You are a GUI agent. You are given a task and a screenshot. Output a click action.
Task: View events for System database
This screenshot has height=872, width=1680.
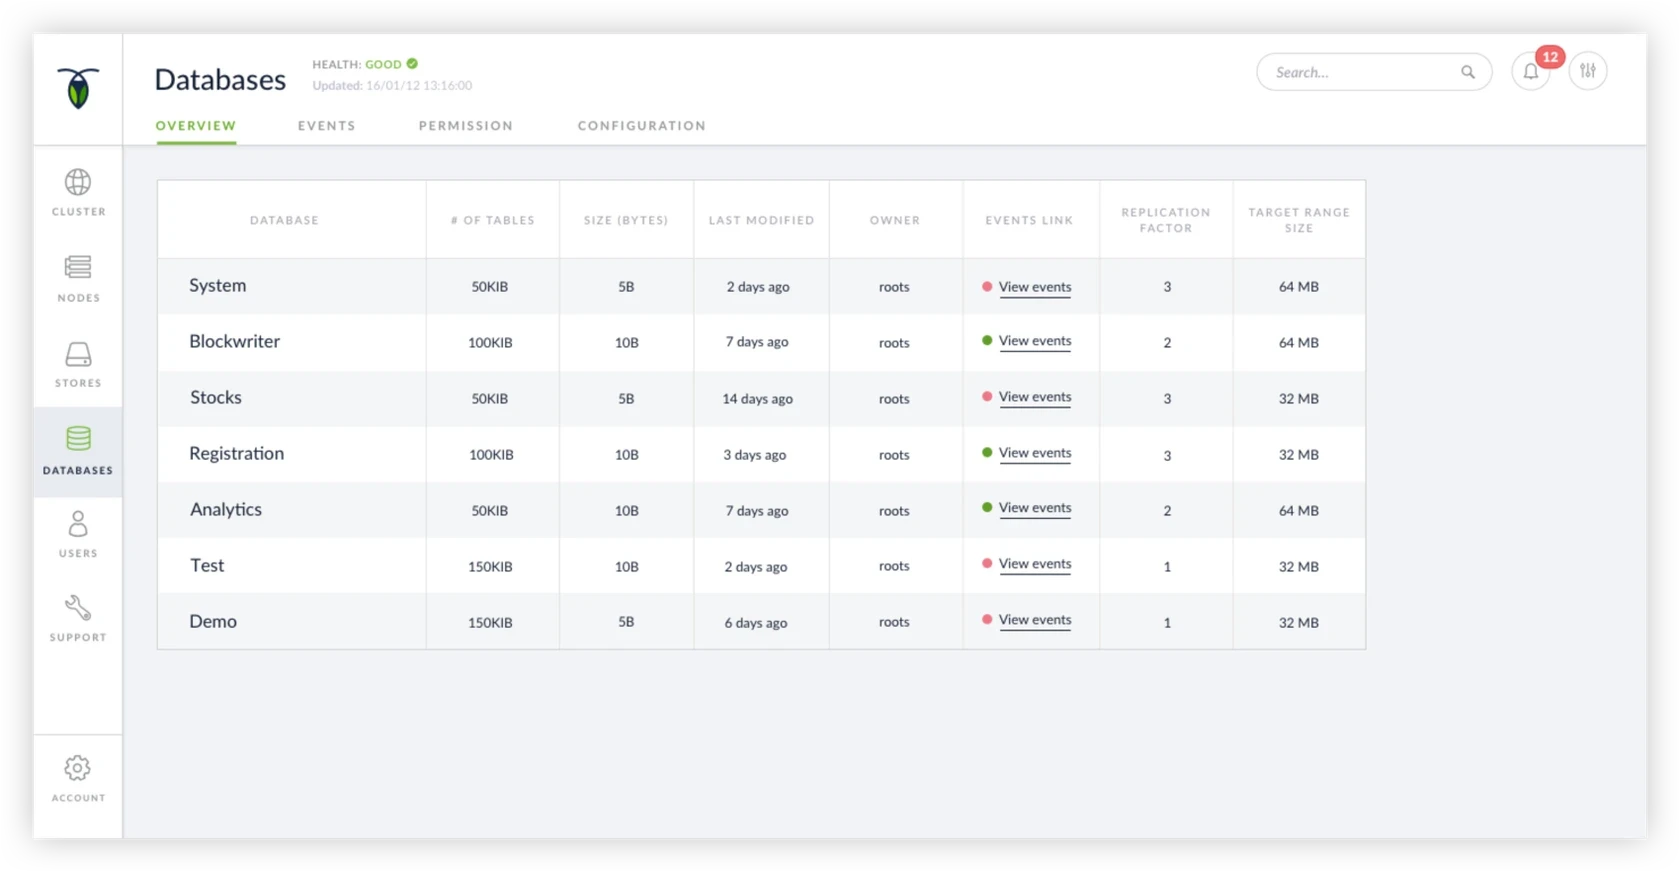(1035, 287)
